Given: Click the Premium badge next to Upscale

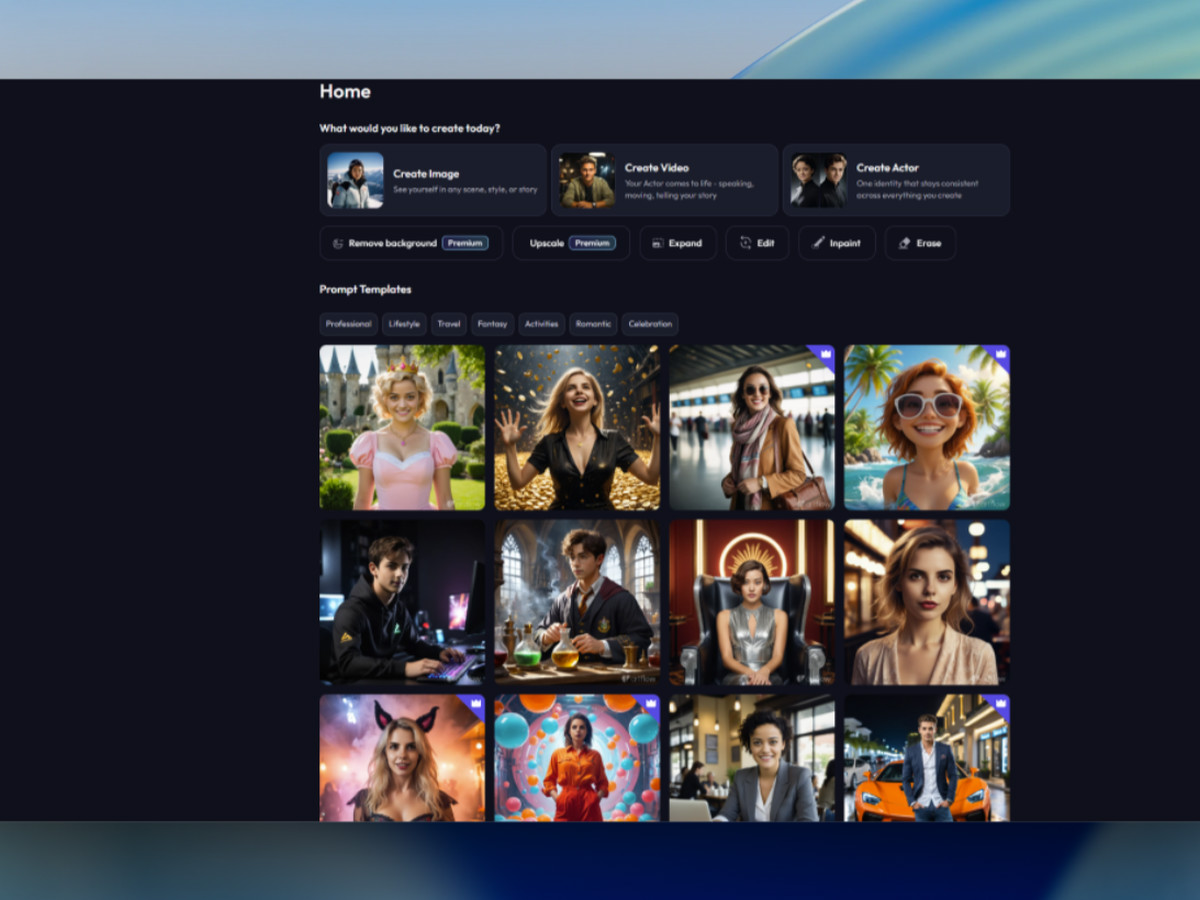Looking at the screenshot, I should pos(592,243).
